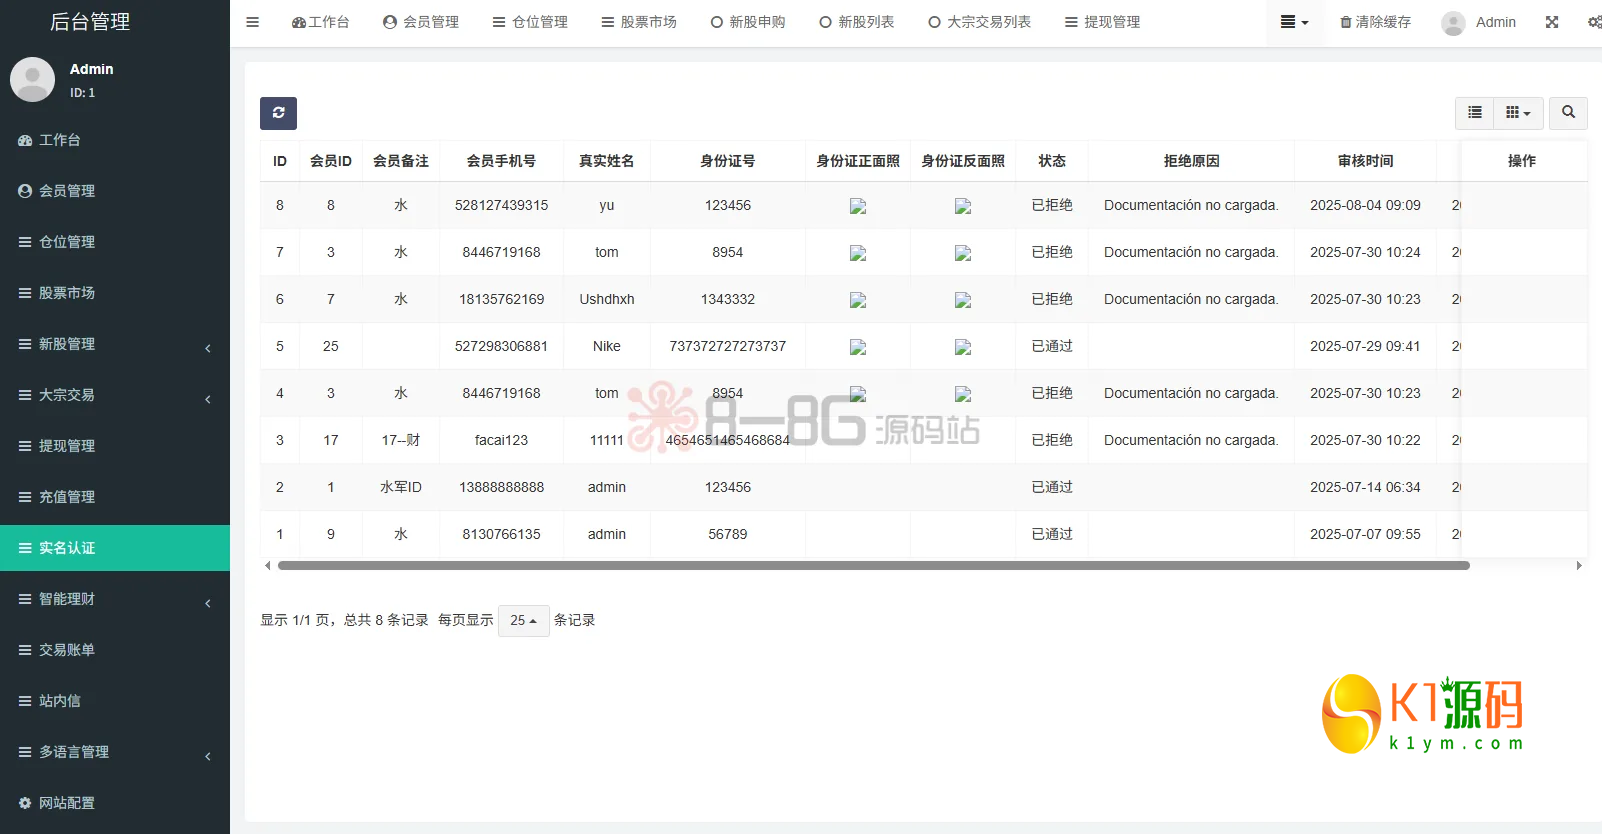Open the settings gears icon at top right
Image resolution: width=1602 pixels, height=834 pixels.
[1594, 22]
